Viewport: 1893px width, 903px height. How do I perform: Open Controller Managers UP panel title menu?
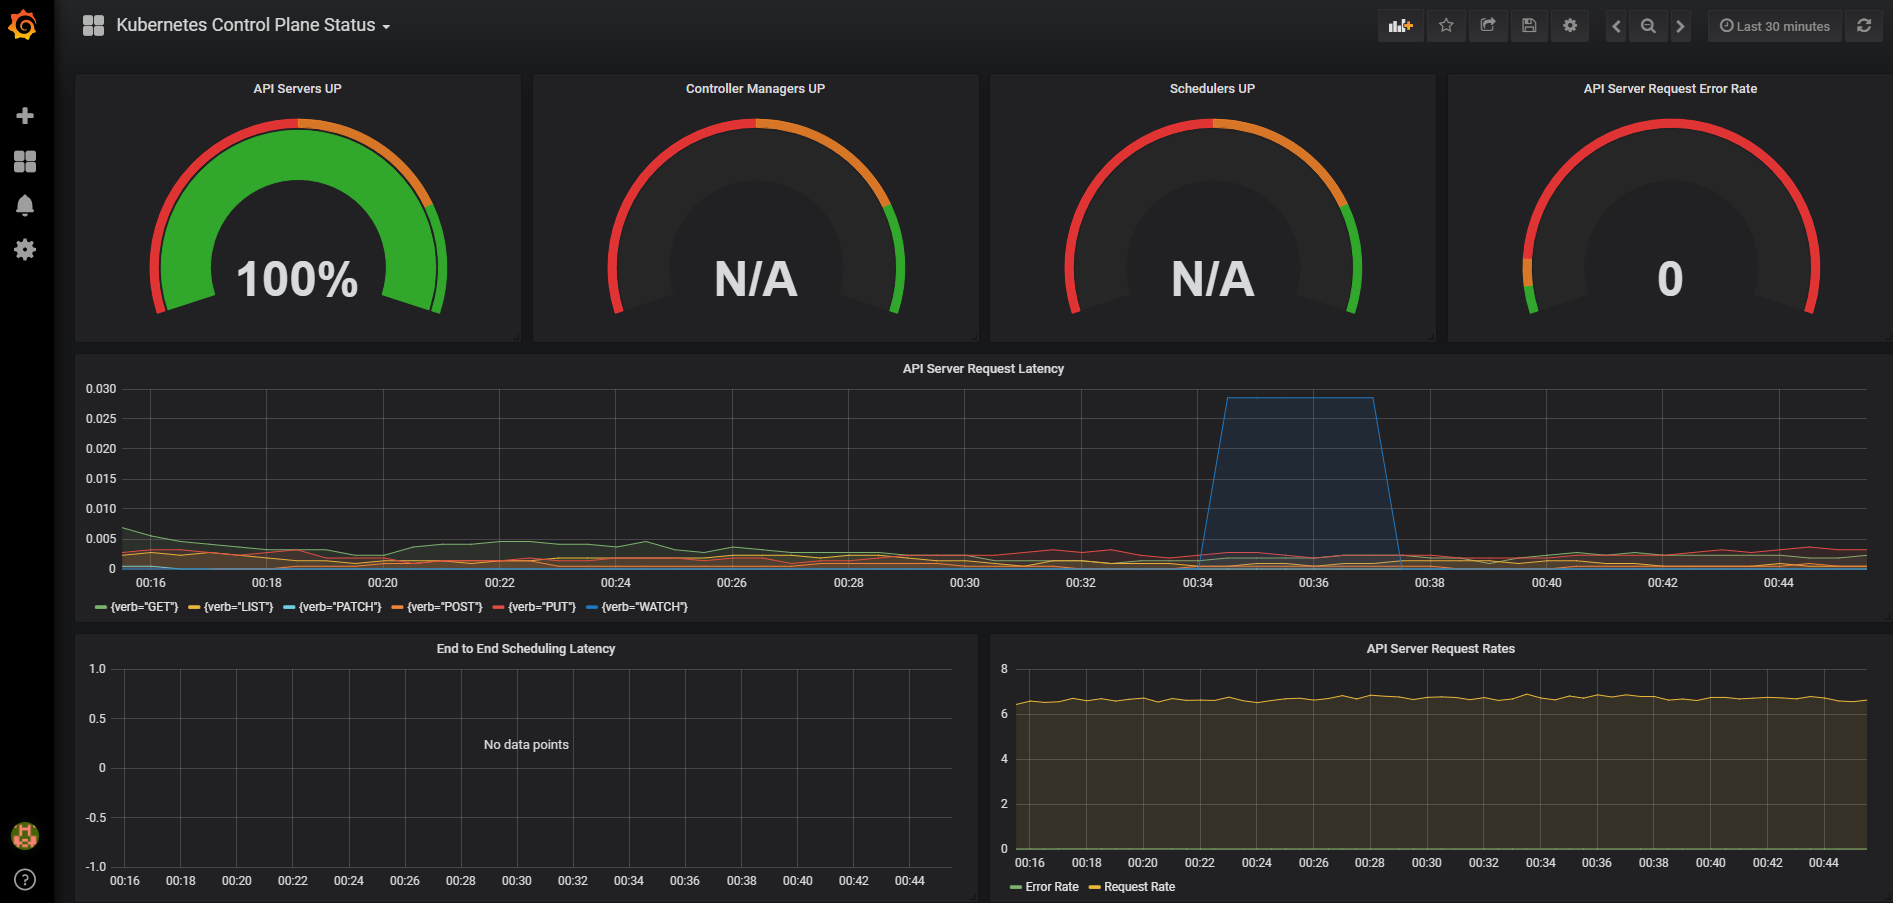click(x=755, y=89)
